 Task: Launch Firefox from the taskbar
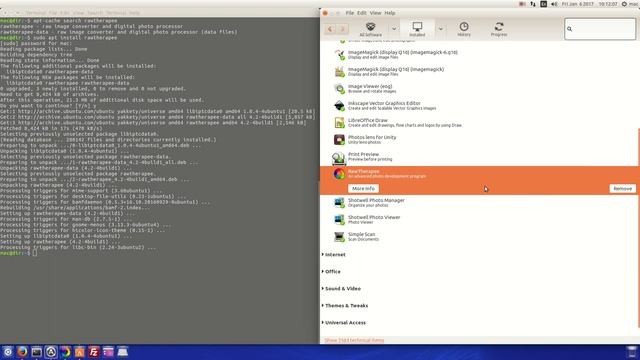22,352
